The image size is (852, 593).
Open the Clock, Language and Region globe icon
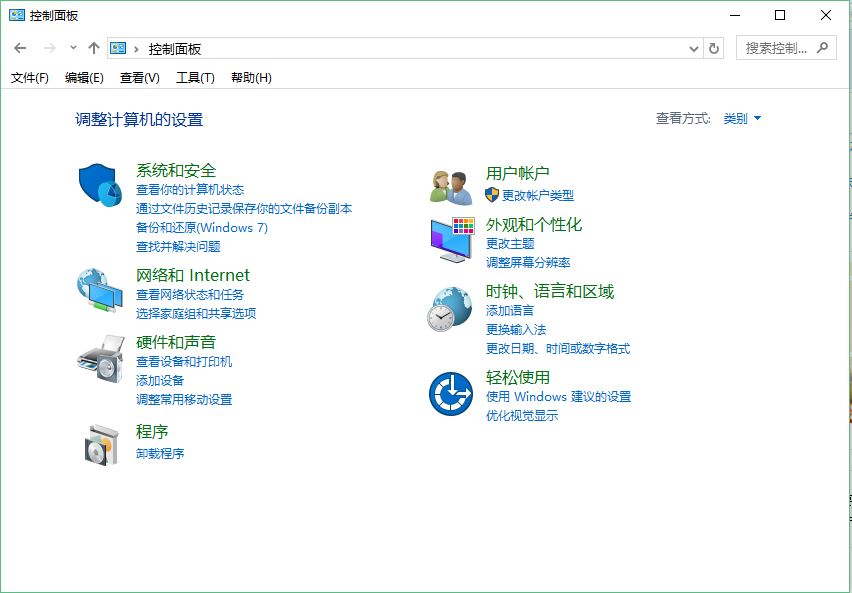coord(449,309)
